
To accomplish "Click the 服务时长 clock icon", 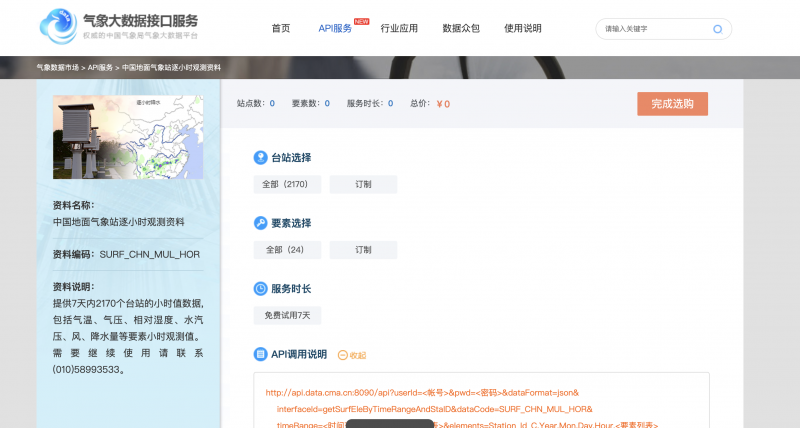I will (x=260, y=289).
